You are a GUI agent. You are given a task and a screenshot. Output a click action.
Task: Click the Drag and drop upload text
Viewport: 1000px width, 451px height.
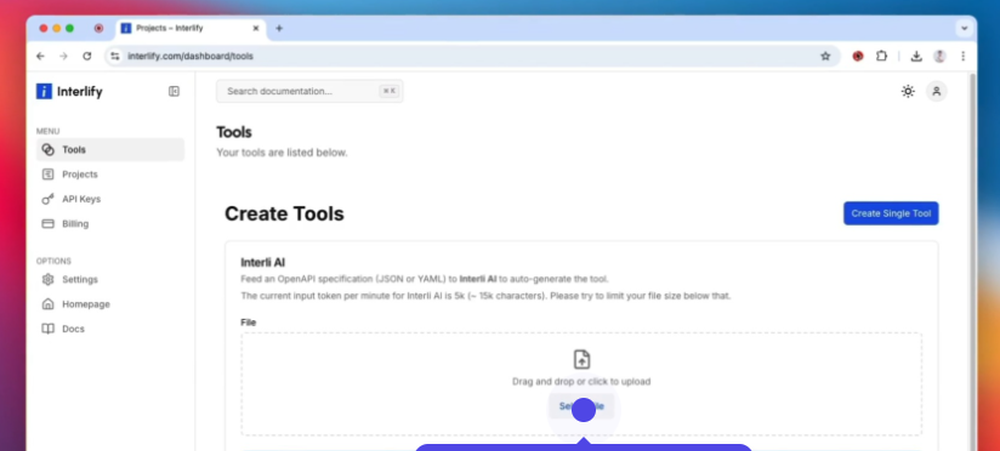click(582, 381)
